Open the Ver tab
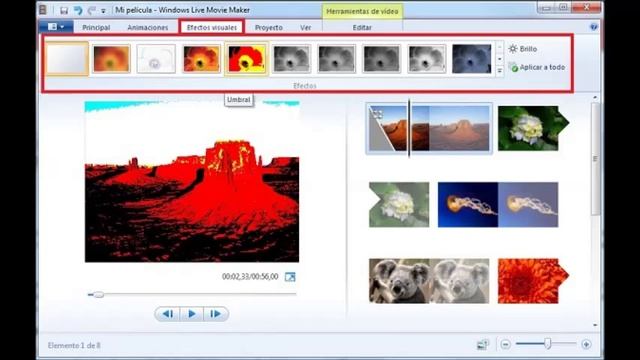This screenshot has width=640, height=360. 306,27
